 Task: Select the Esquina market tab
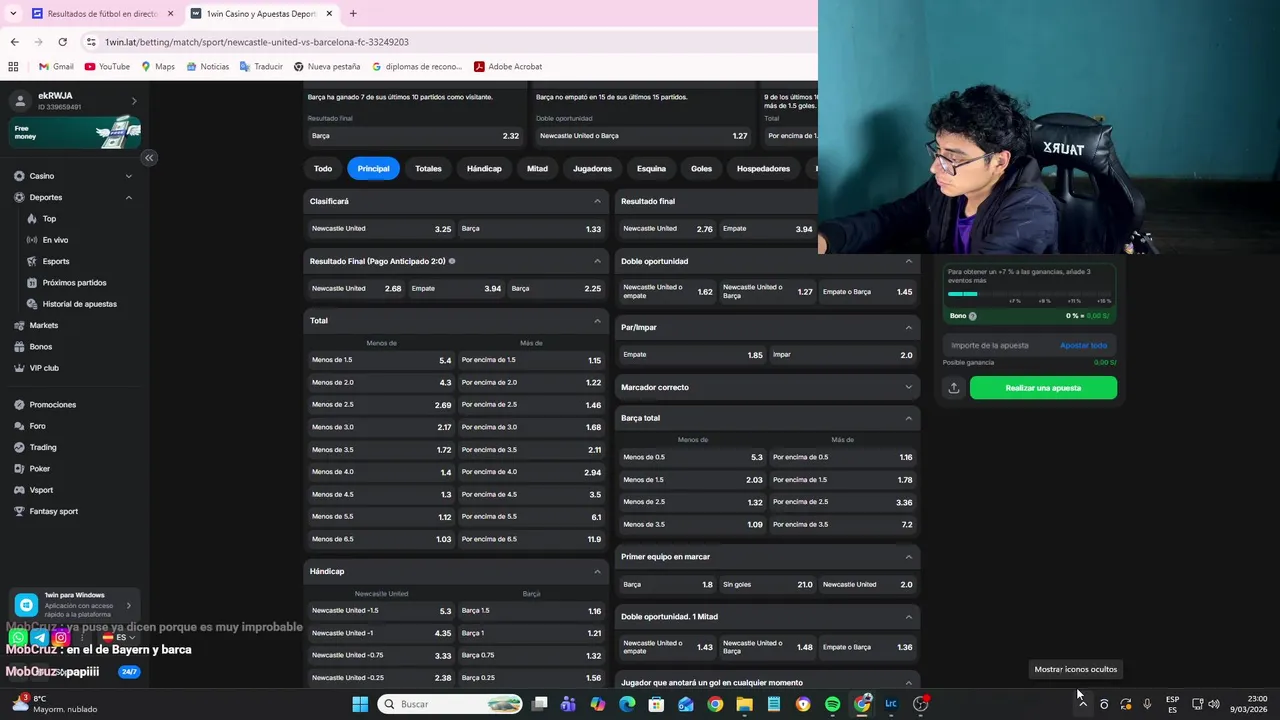coord(651,169)
